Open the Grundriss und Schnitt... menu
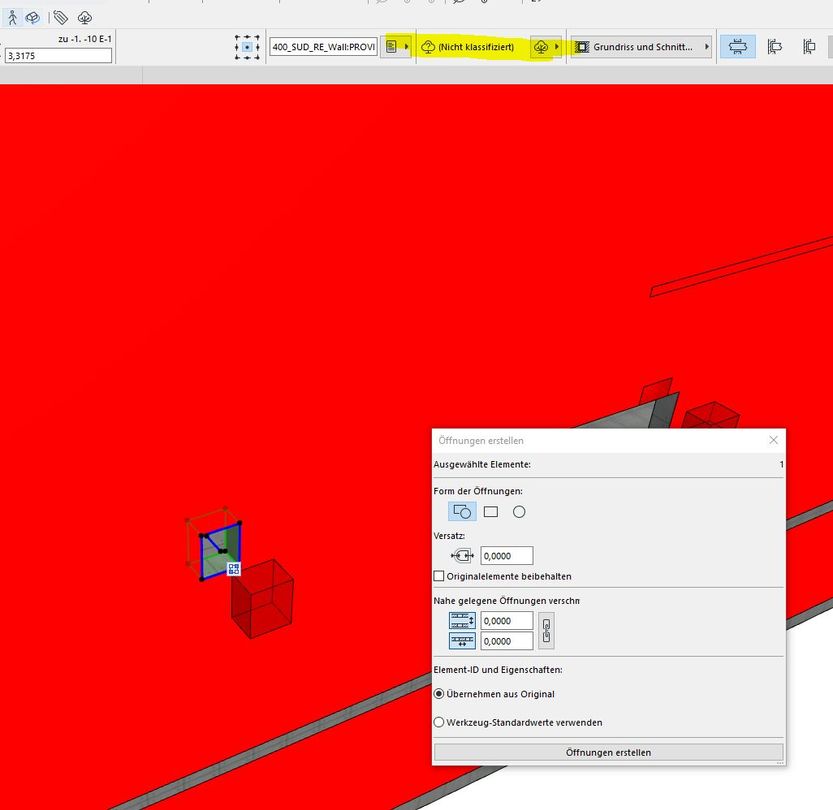 click(641, 47)
